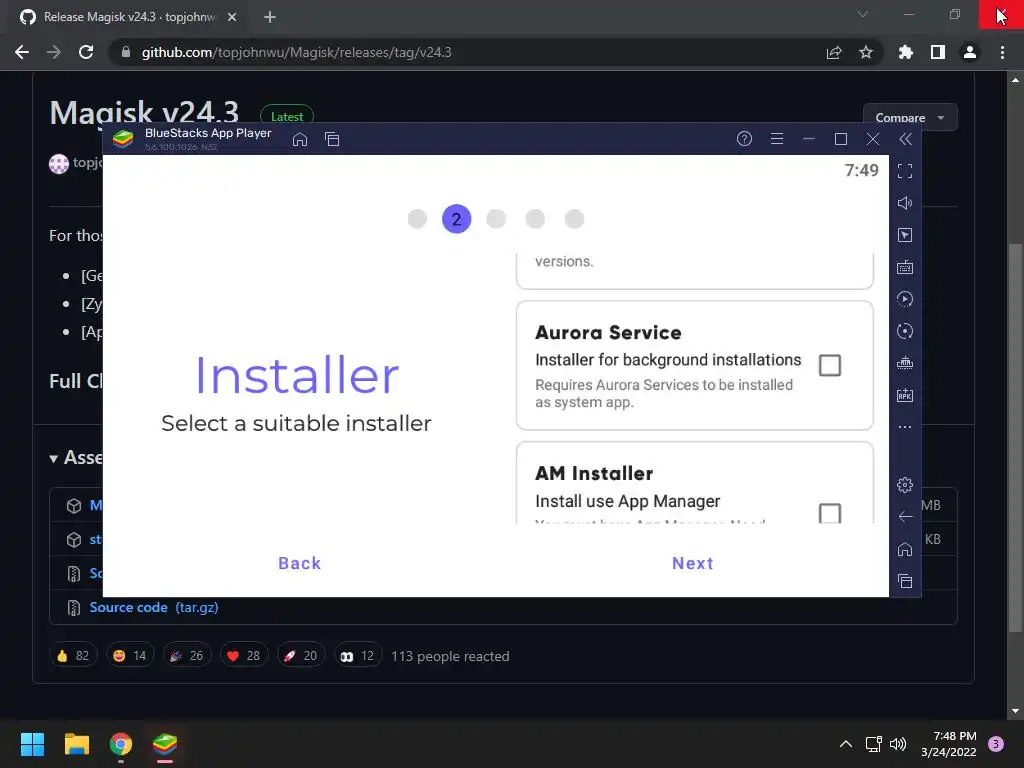Image resolution: width=1024 pixels, height=768 pixels.
Task: Click the topjohnwu avatar on GitHub page
Action: (59, 163)
